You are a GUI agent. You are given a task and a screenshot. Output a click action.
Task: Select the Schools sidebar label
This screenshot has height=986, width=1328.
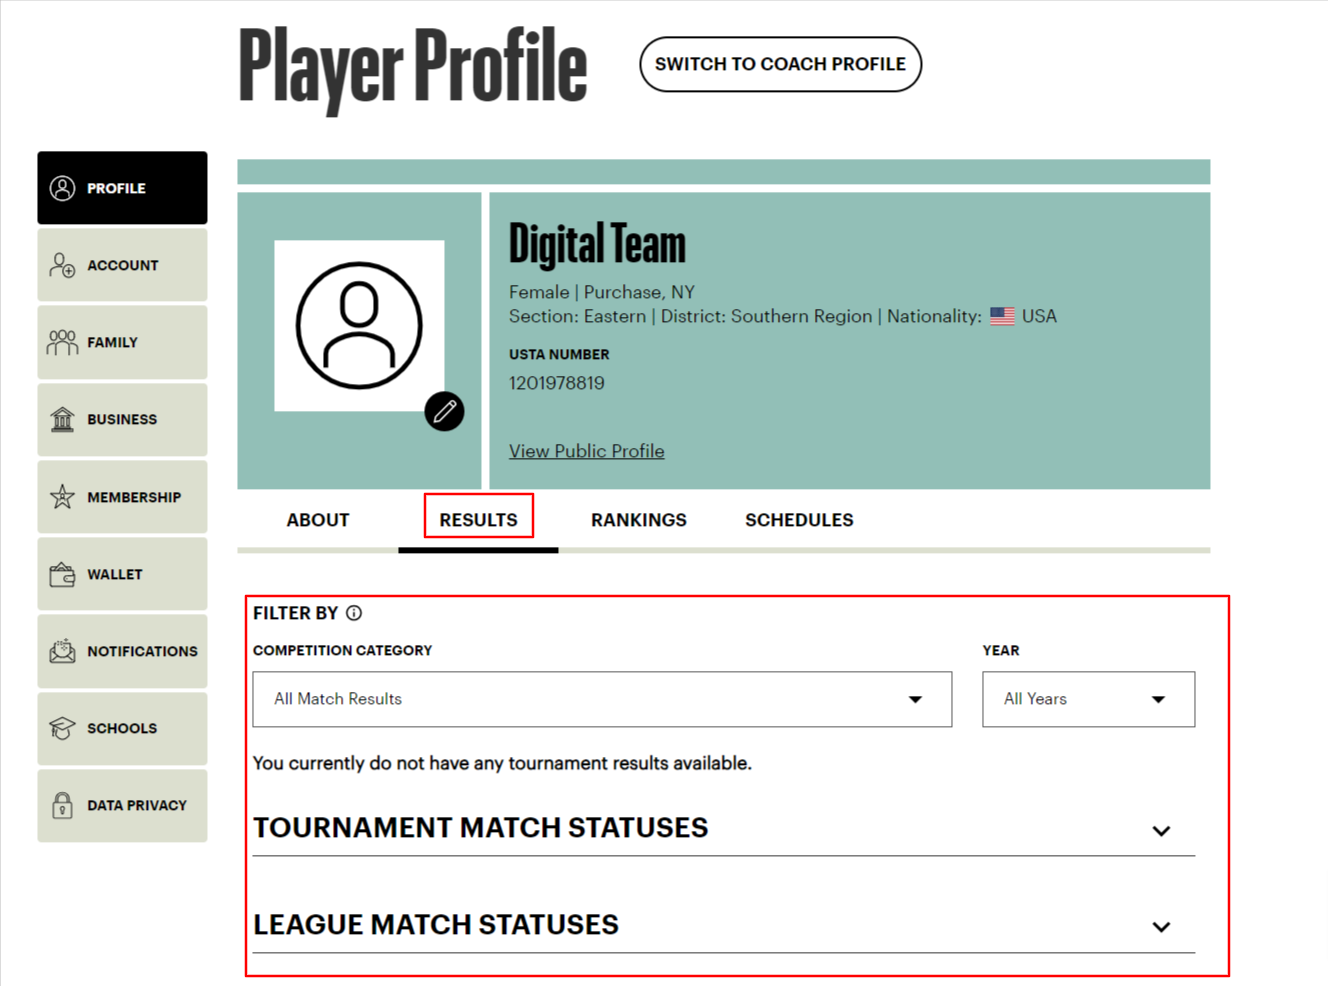point(122,728)
